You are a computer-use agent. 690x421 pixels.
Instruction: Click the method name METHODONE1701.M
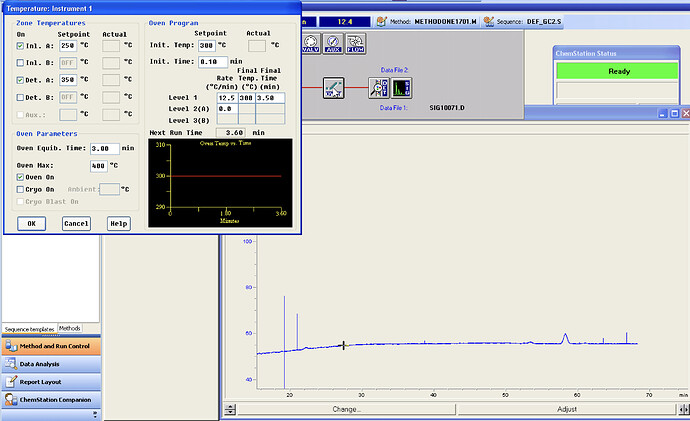(x=445, y=22)
